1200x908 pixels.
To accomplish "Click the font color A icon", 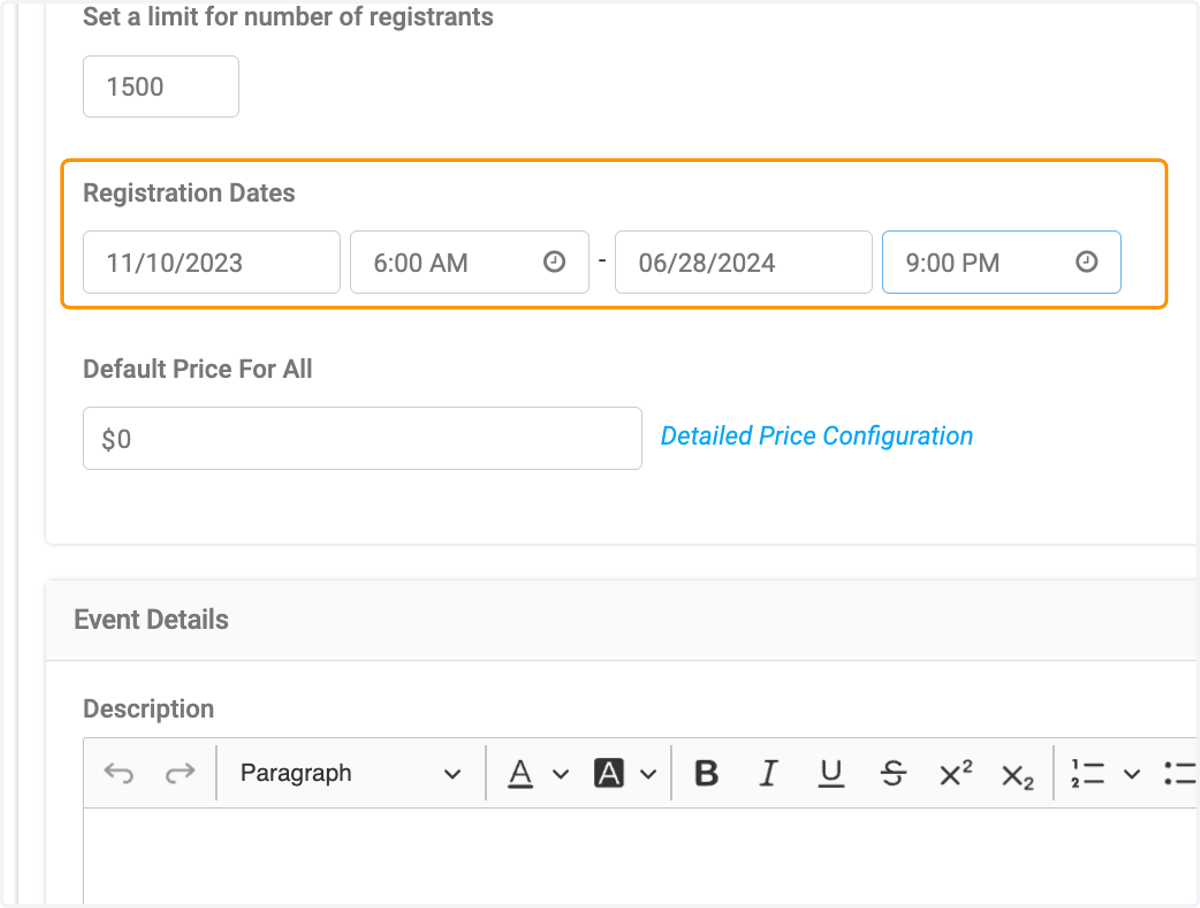I will coord(519,773).
